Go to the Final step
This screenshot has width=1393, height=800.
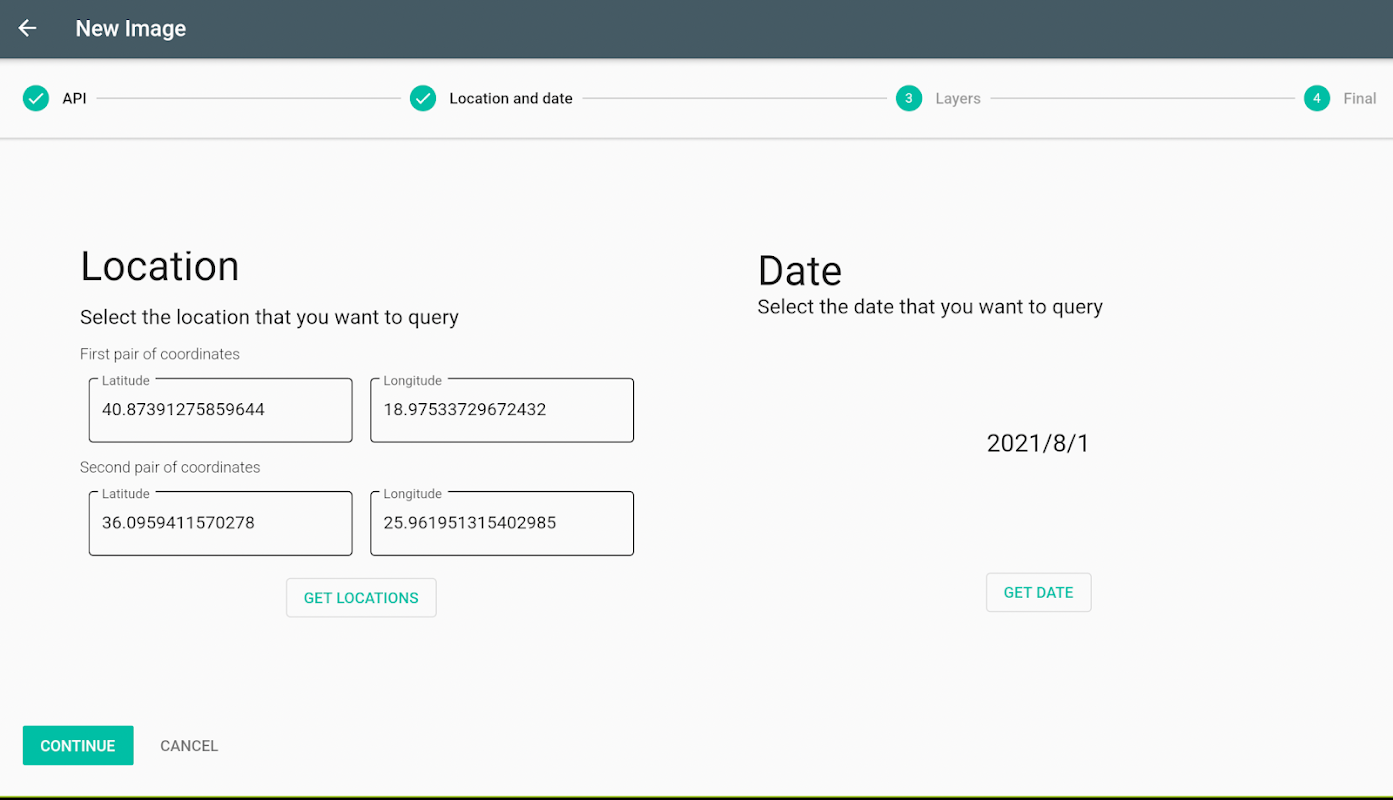click(1360, 99)
